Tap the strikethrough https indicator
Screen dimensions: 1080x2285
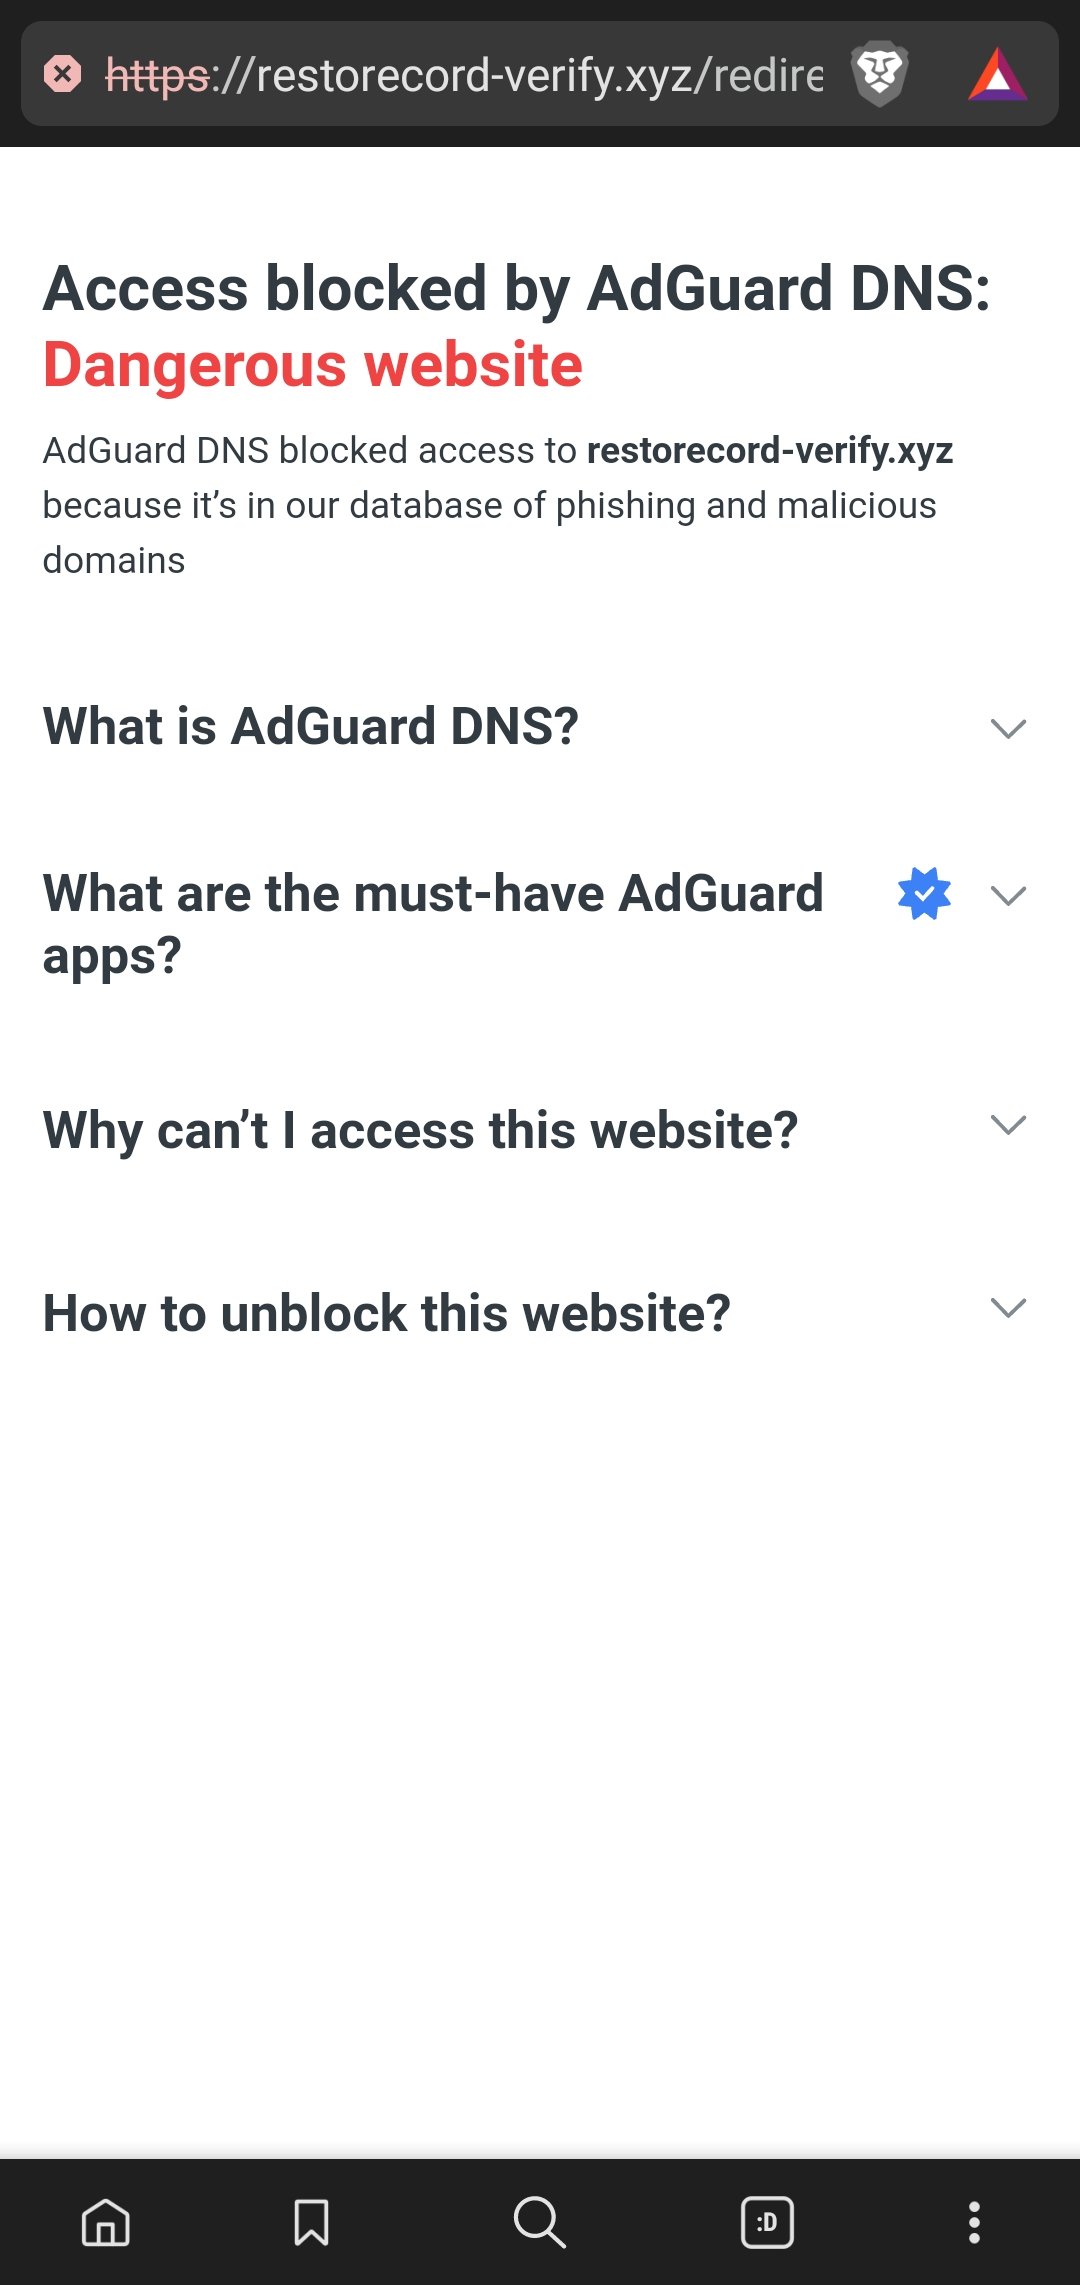(x=155, y=74)
